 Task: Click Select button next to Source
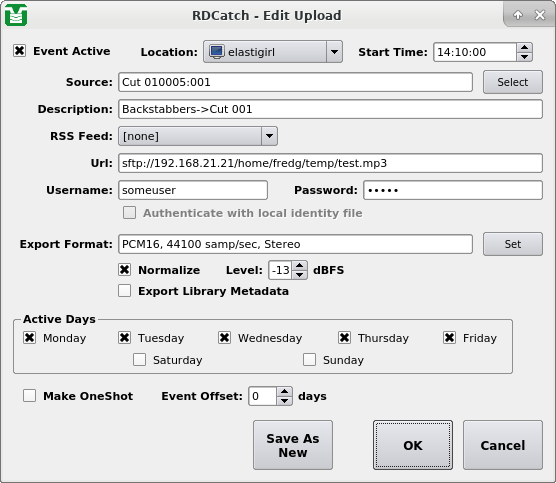click(513, 82)
